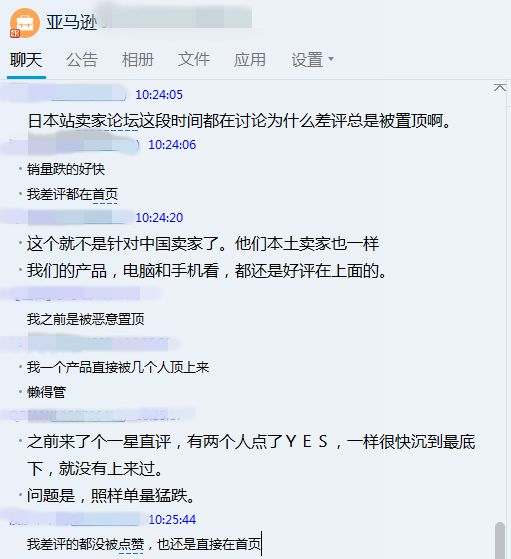Expand the 设置 dropdown menu
Viewport: 511px width, 559px height.
(x=312, y=60)
